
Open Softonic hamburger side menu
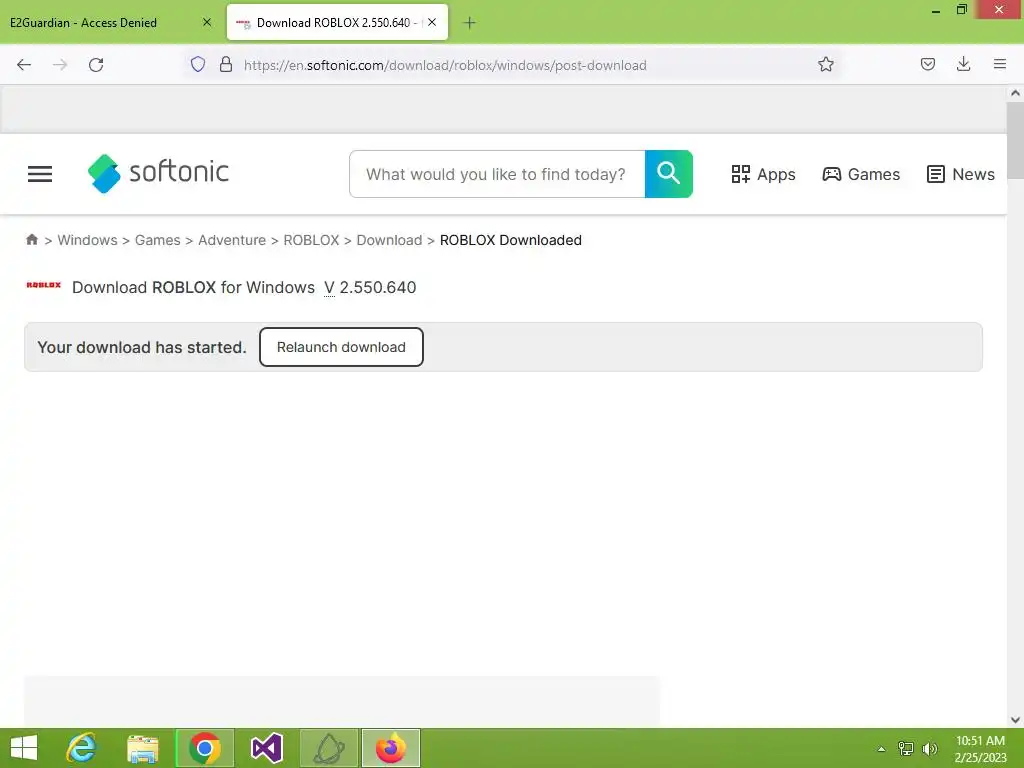40,174
